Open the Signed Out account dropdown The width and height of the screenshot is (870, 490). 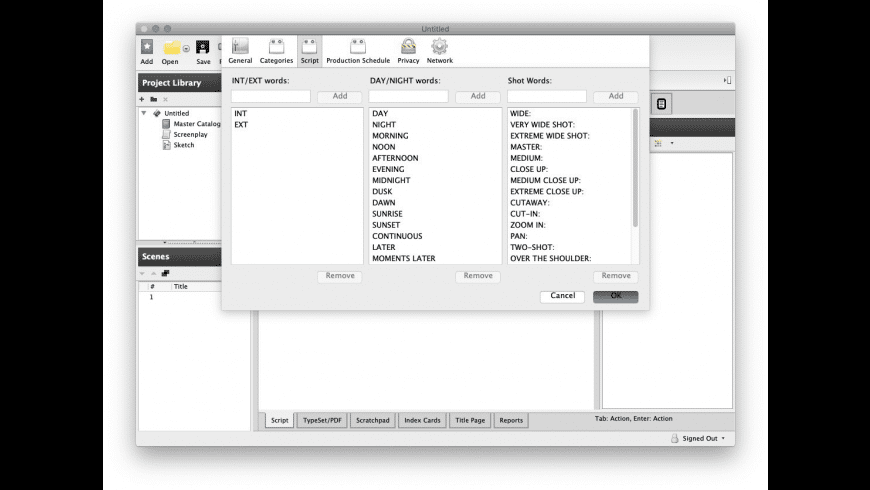click(x=699, y=438)
